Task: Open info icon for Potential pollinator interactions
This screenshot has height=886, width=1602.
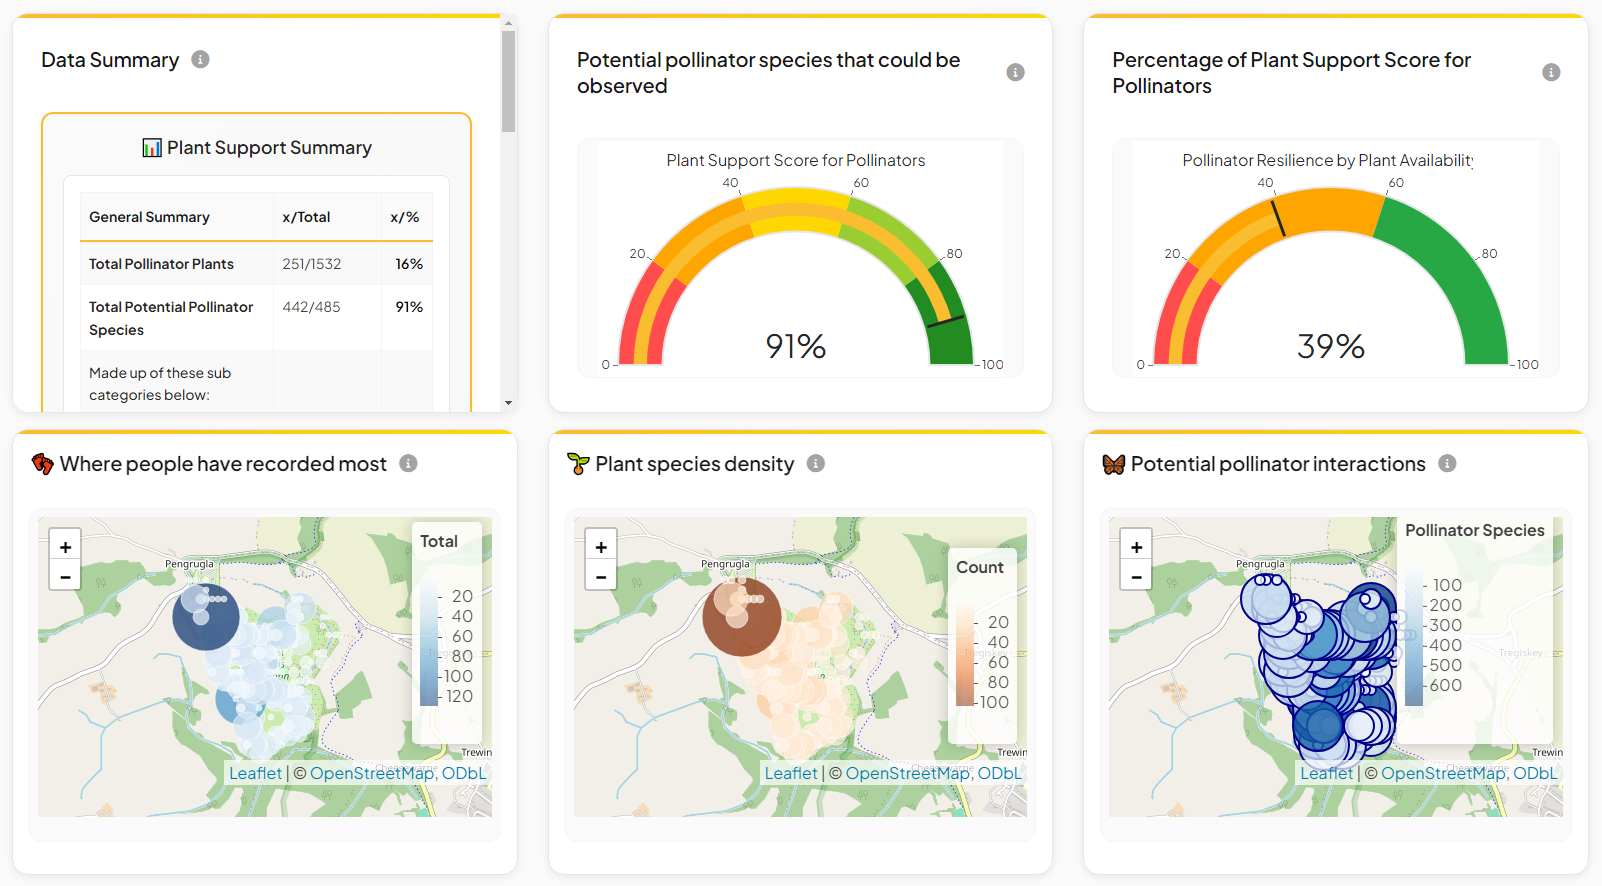Action: click(x=1447, y=464)
